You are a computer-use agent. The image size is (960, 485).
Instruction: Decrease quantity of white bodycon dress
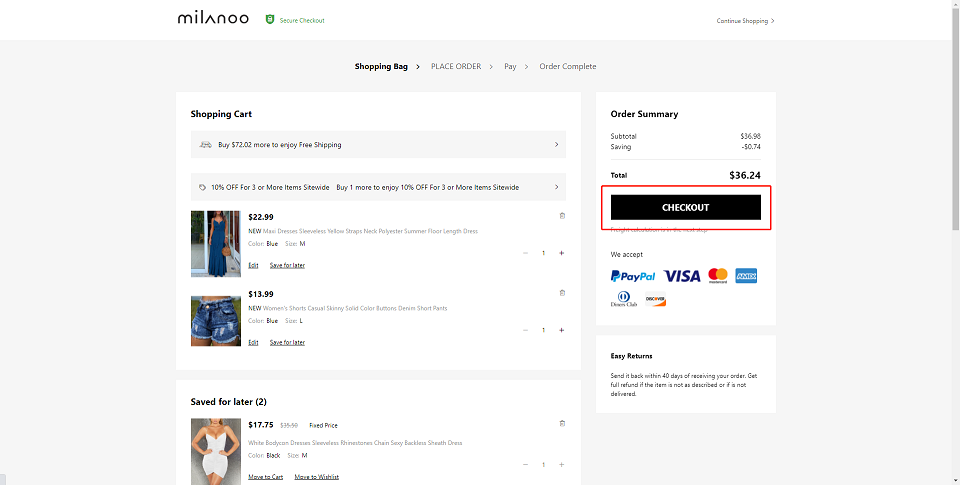pos(525,465)
